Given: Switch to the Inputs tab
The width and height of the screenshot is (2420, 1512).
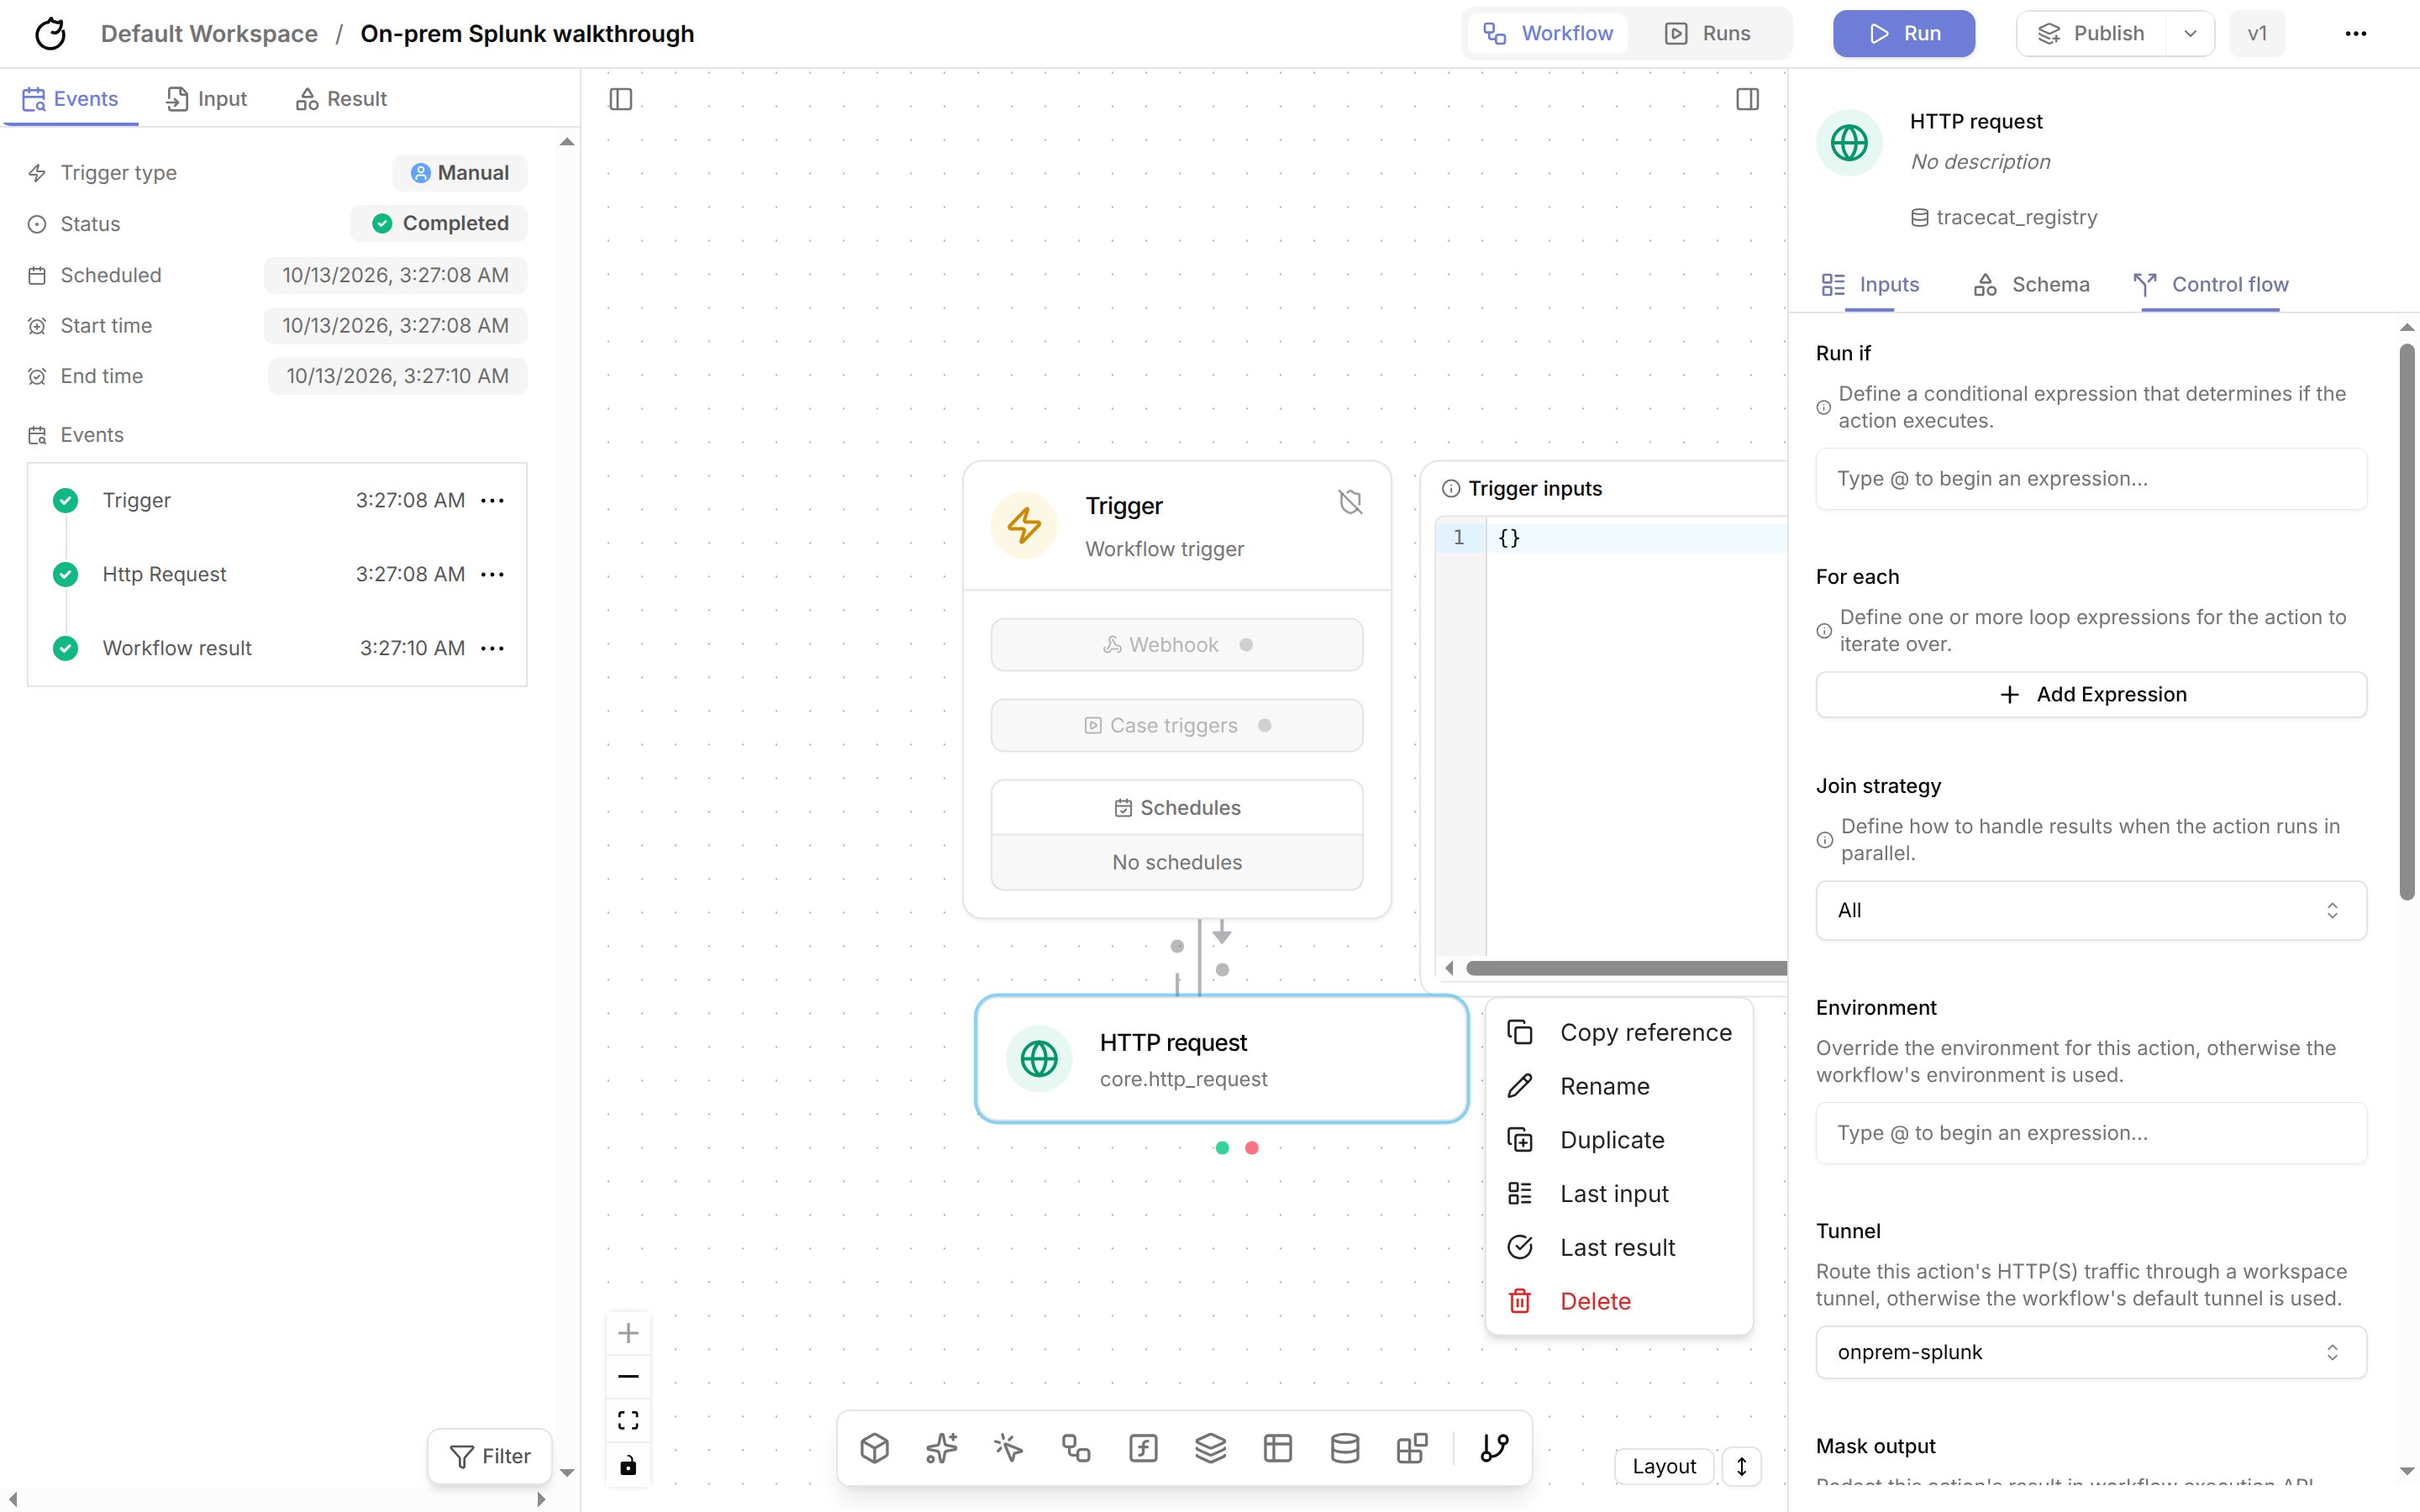Looking at the screenshot, I should (1870, 285).
